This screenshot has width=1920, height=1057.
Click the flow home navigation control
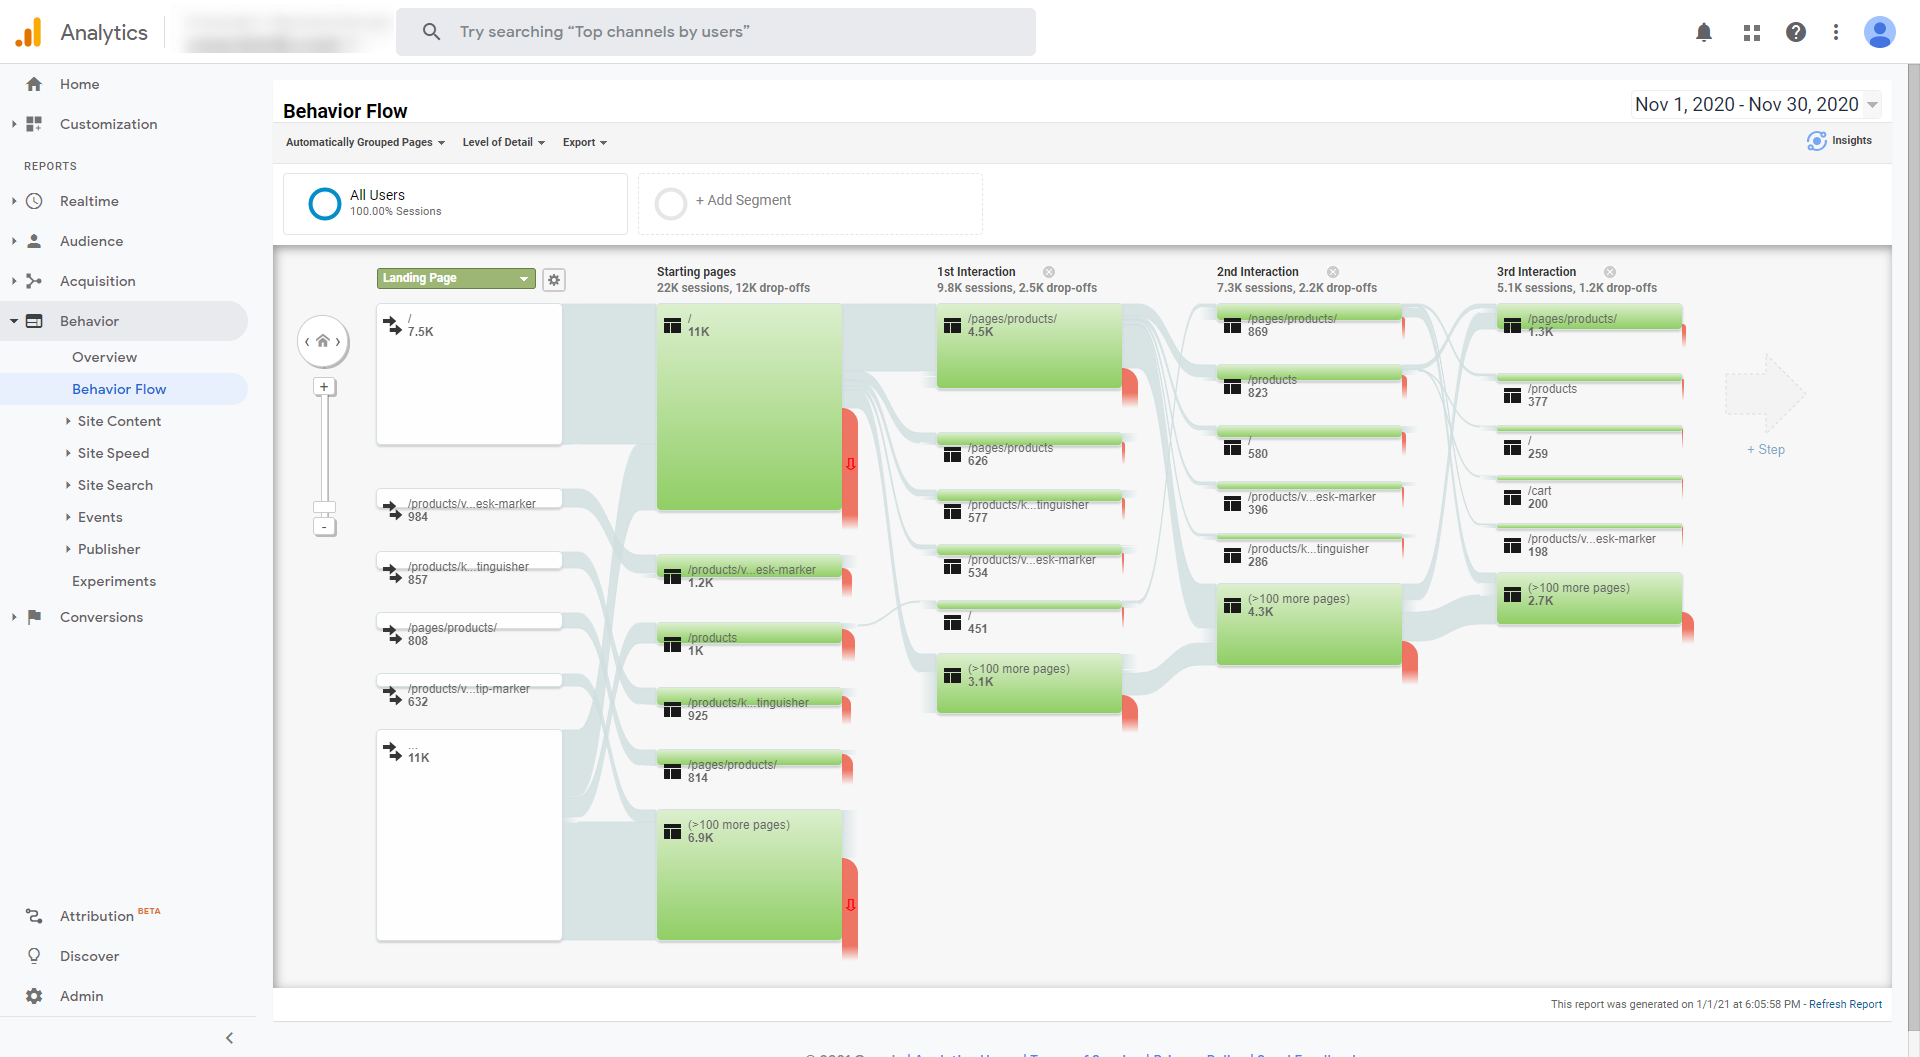[323, 341]
